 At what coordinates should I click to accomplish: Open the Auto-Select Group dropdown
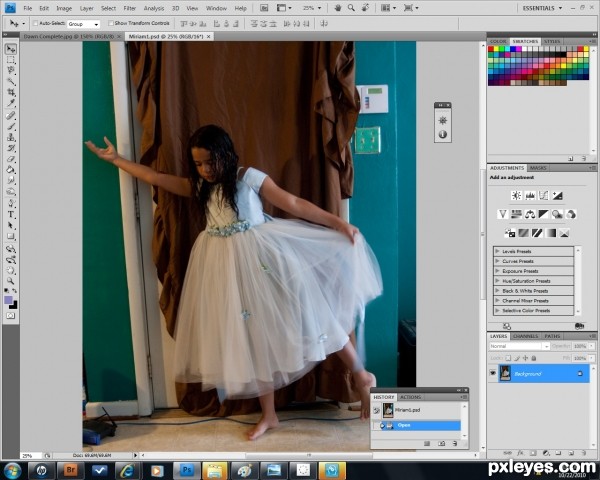click(84, 24)
